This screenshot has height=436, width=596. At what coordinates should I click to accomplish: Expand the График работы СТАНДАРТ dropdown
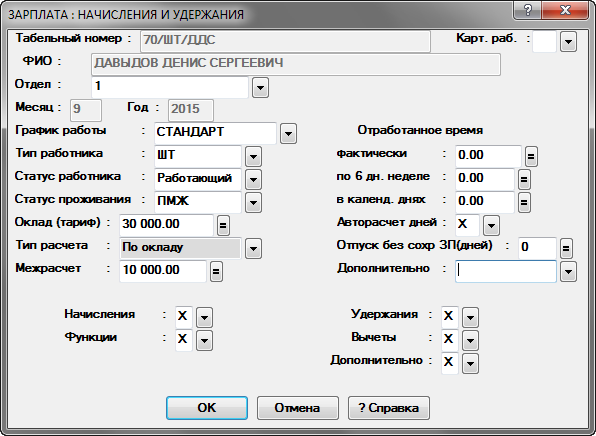[x=288, y=133]
